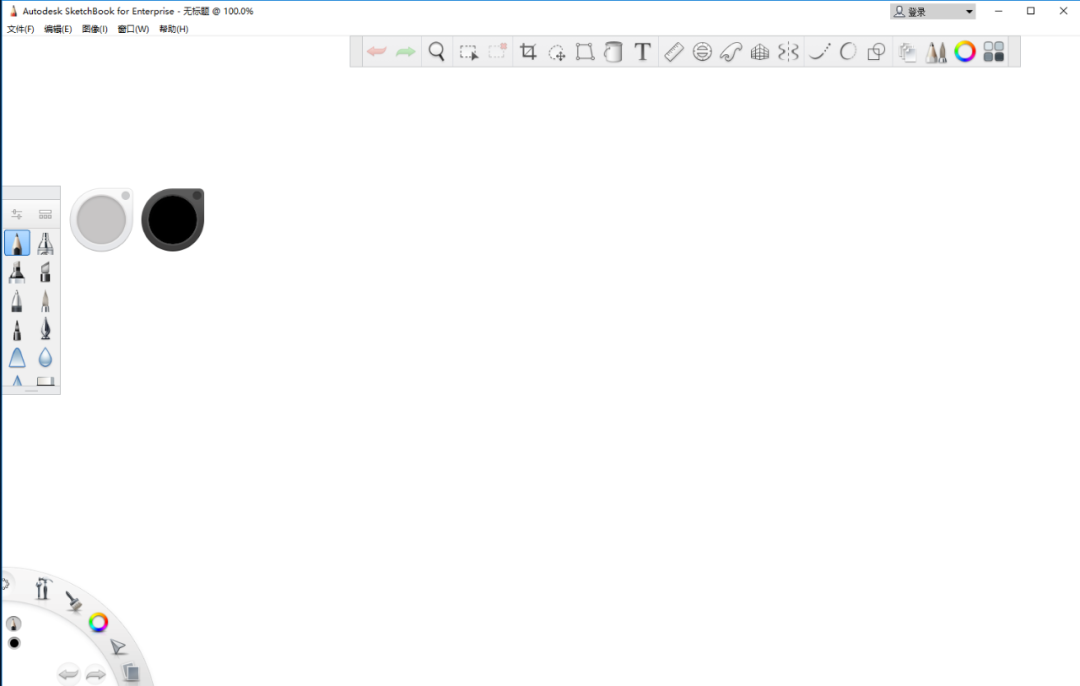Select the Ballpoint pen brush
Viewport: 1080px width, 686px height.
pyautogui.click(x=17, y=301)
